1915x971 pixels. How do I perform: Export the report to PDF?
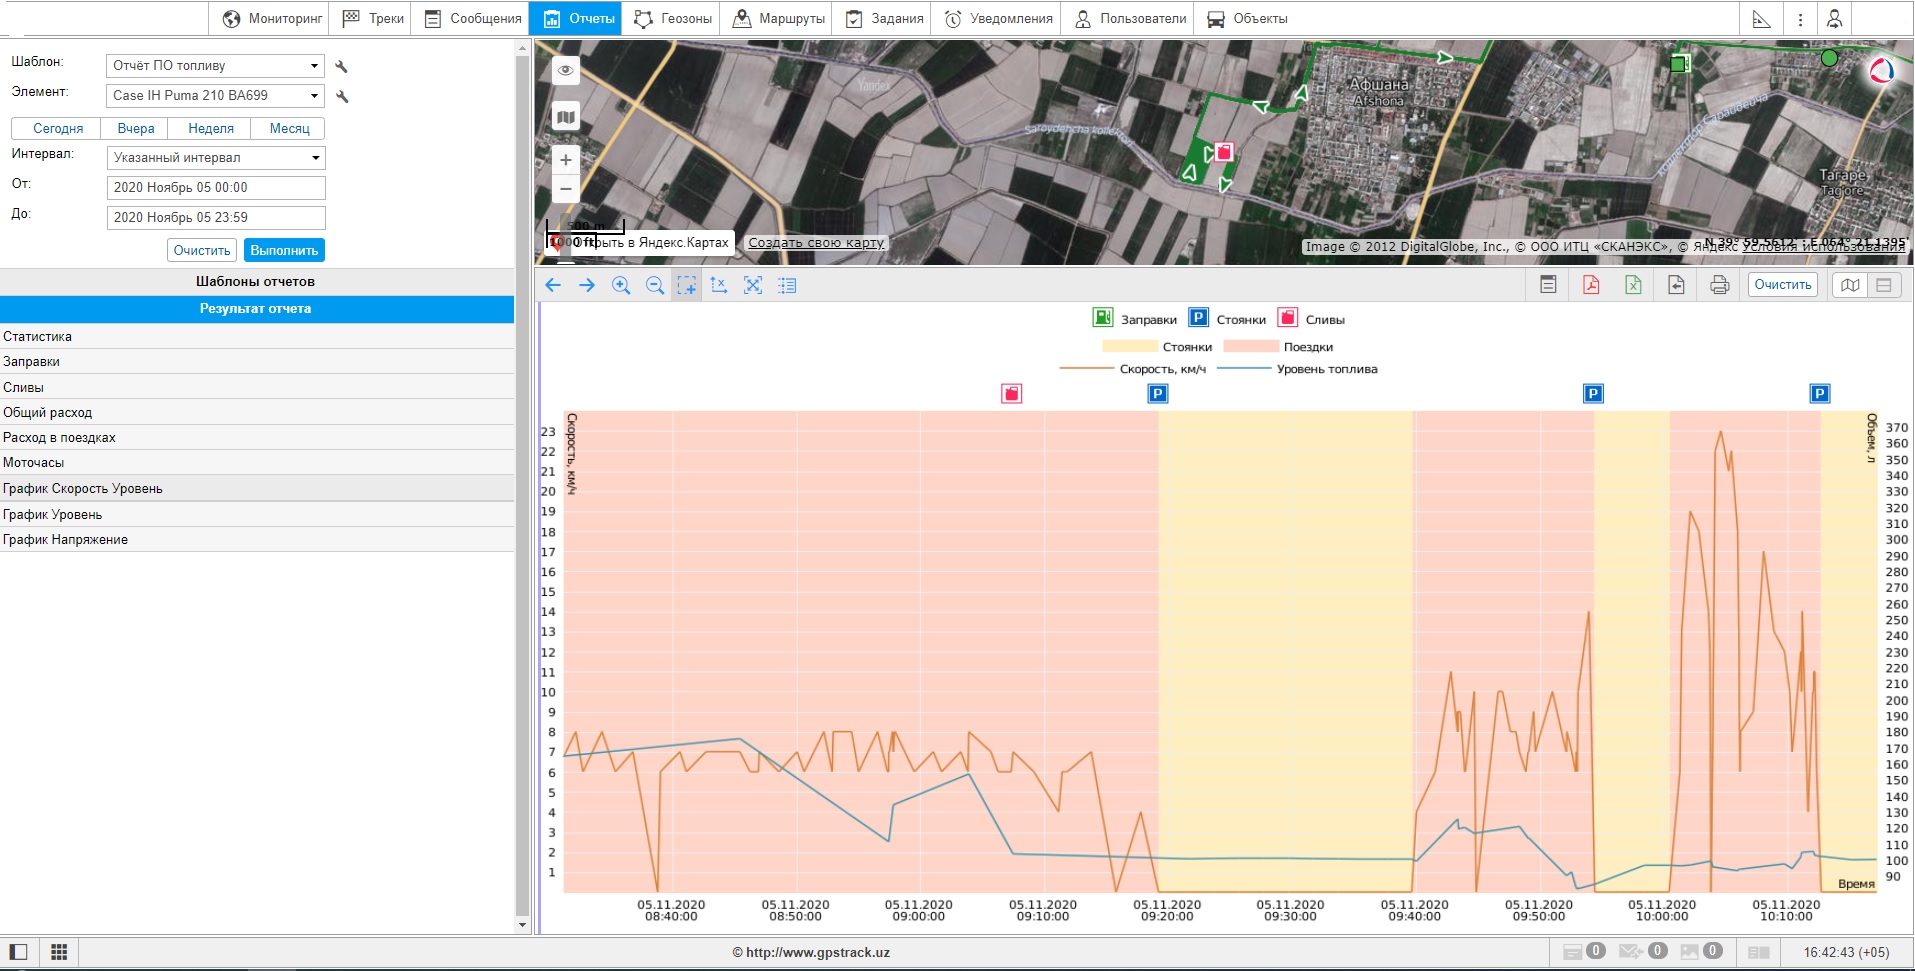point(1591,285)
